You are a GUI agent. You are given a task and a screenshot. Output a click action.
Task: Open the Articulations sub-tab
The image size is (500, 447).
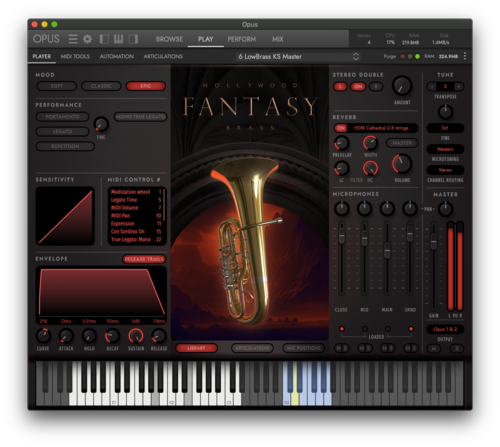[x=163, y=57]
